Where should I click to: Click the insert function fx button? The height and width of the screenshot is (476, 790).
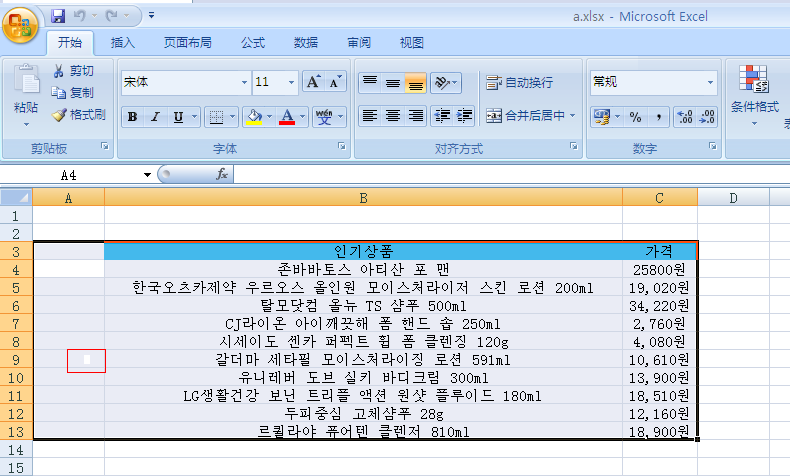pos(222,174)
